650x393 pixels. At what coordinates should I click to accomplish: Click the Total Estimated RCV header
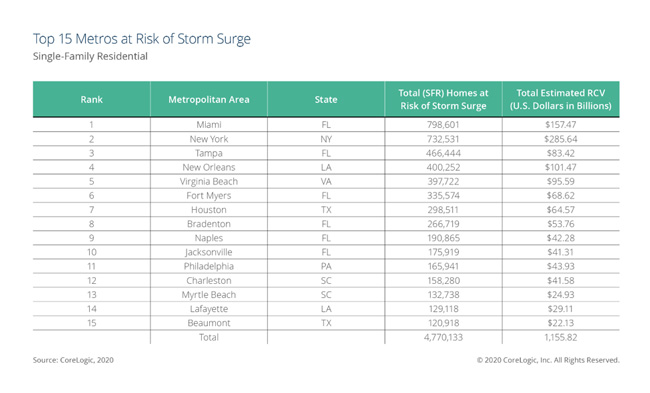pos(561,99)
